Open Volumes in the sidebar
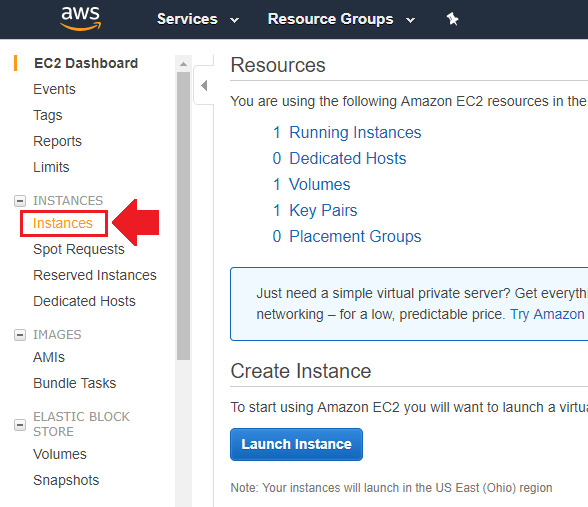588x507 pixels. [x=60, y=454]
